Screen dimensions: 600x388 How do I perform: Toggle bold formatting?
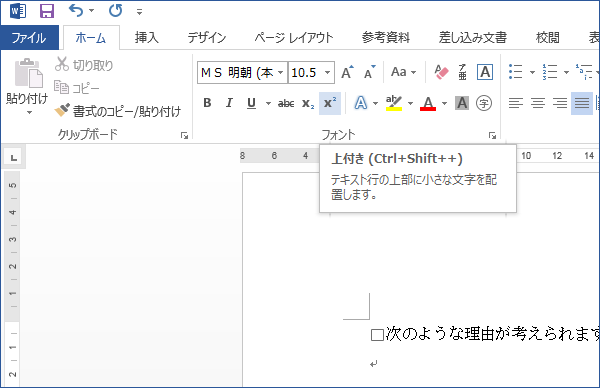[x=207, y=103]
